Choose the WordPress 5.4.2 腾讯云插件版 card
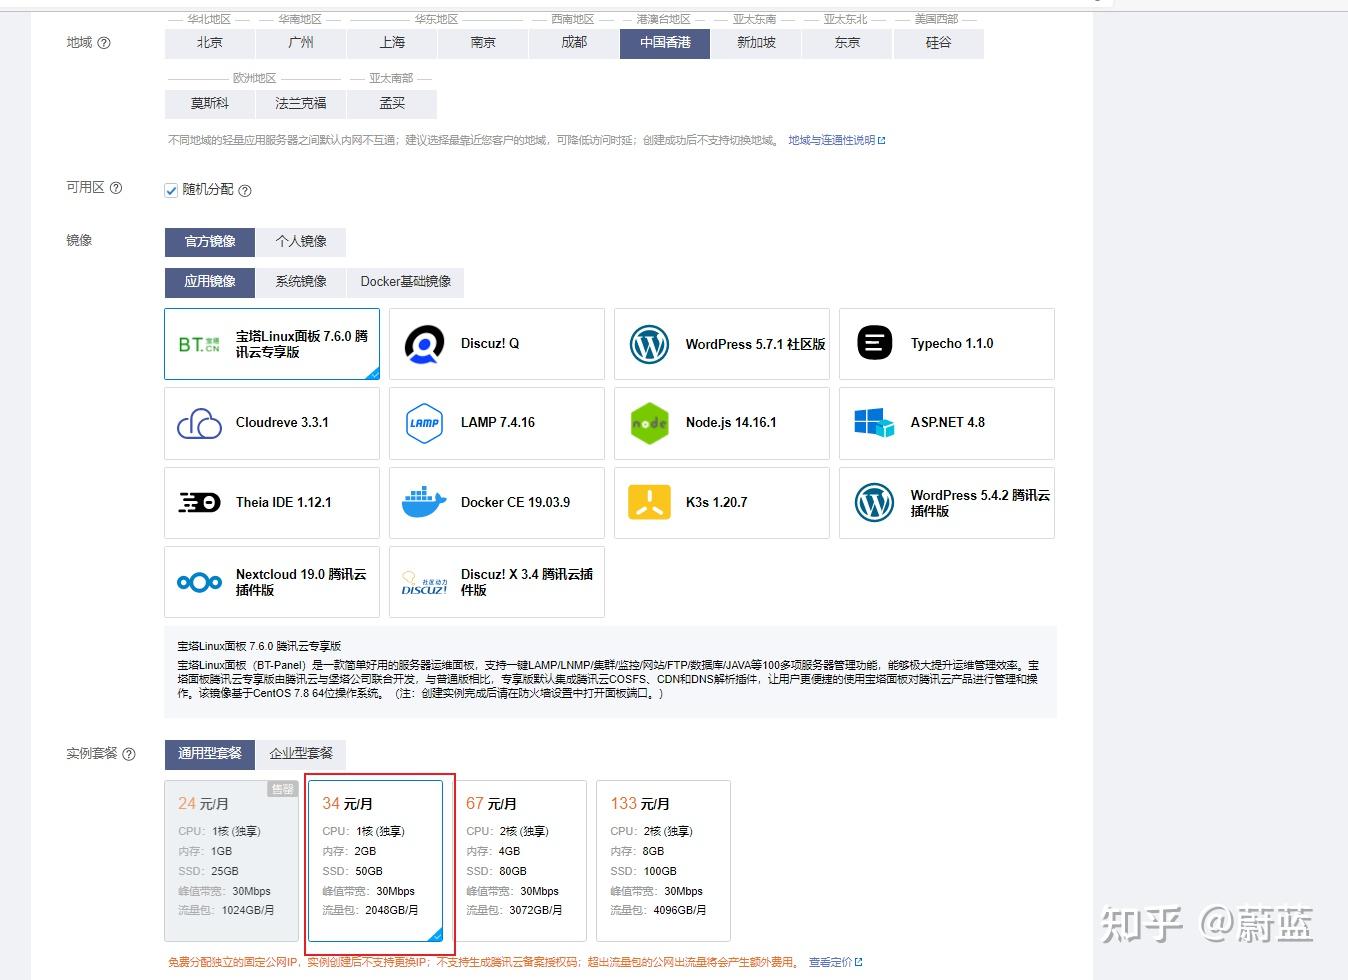Screen dimensions: 1348x980 tap(947, 502)
